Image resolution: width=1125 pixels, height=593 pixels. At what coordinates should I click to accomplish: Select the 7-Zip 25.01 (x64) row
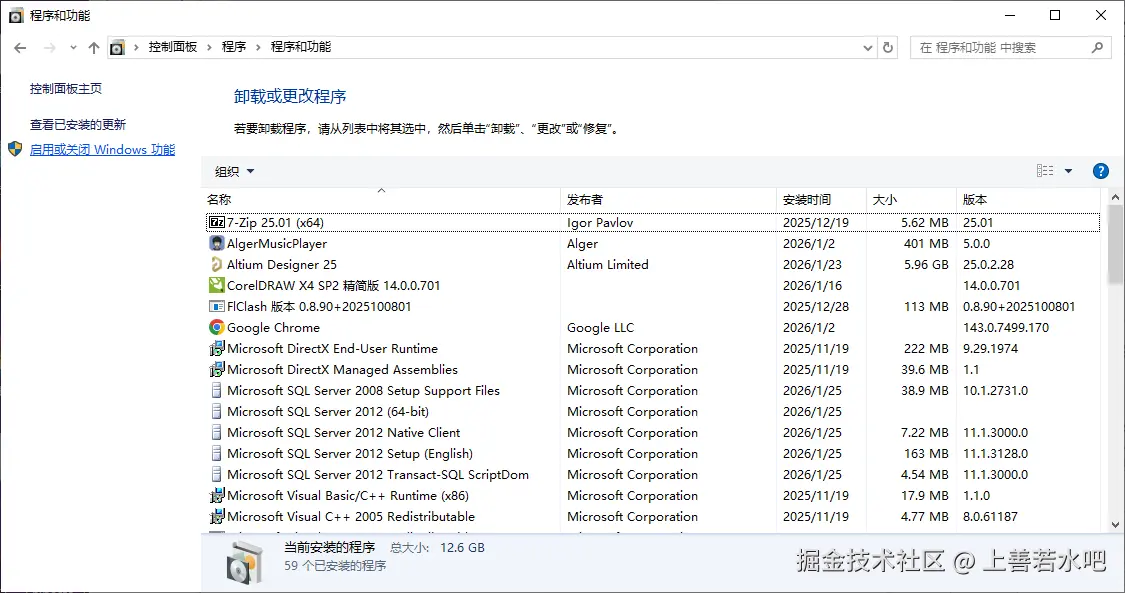pyautogui.click(x=653, y=222)
